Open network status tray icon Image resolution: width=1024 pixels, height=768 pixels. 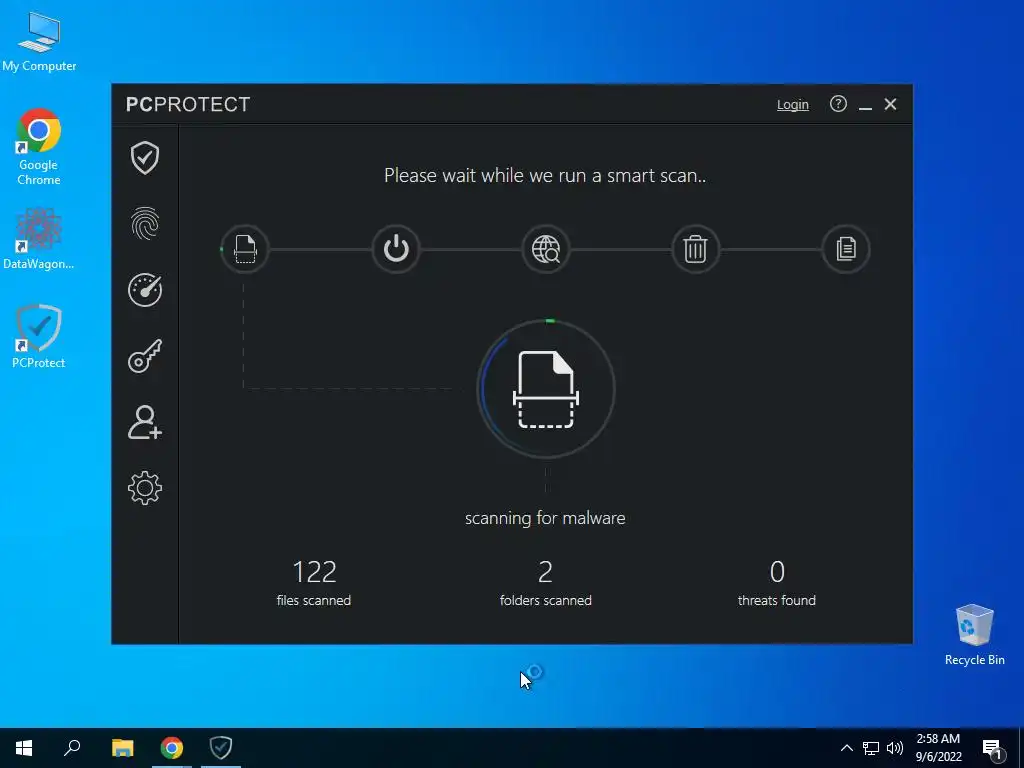(871, 748)
